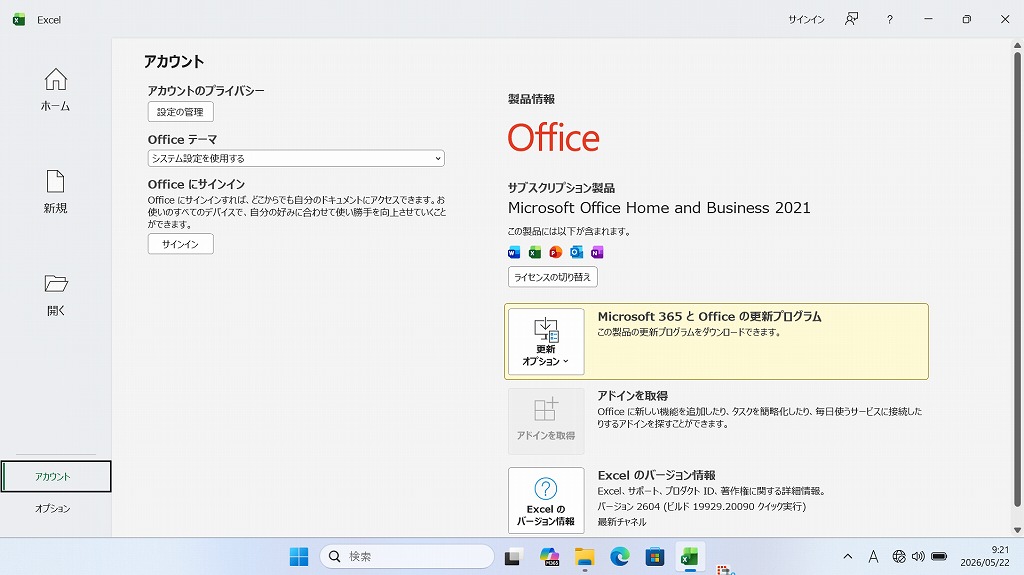Screen dimensions: 1024x575
Task: Open network globe icon in system tray
Action: (899, 557)
